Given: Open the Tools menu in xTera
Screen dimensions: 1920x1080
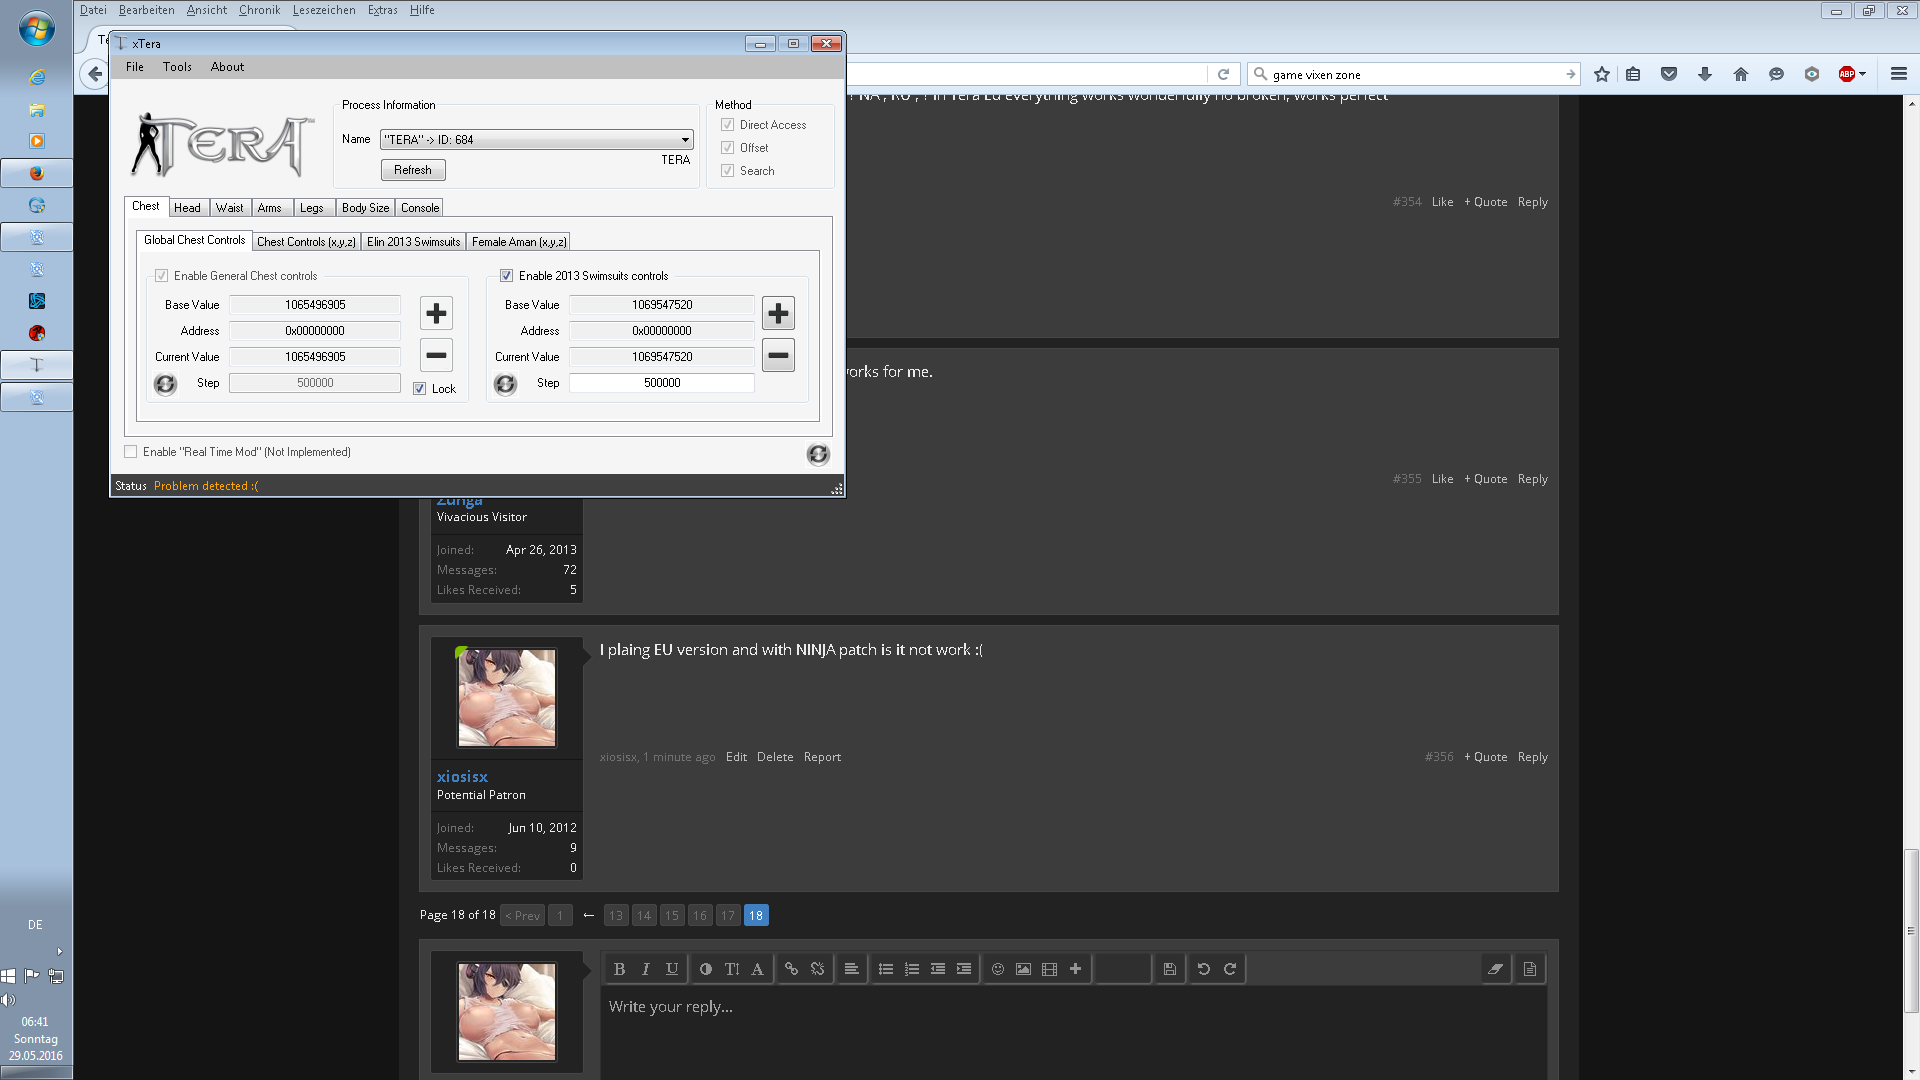Looking at the screenshot, I should (177, 67).
